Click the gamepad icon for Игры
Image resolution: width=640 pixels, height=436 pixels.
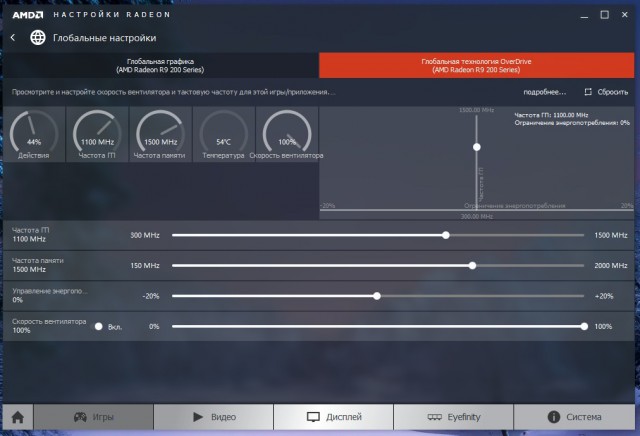[80, 417]
